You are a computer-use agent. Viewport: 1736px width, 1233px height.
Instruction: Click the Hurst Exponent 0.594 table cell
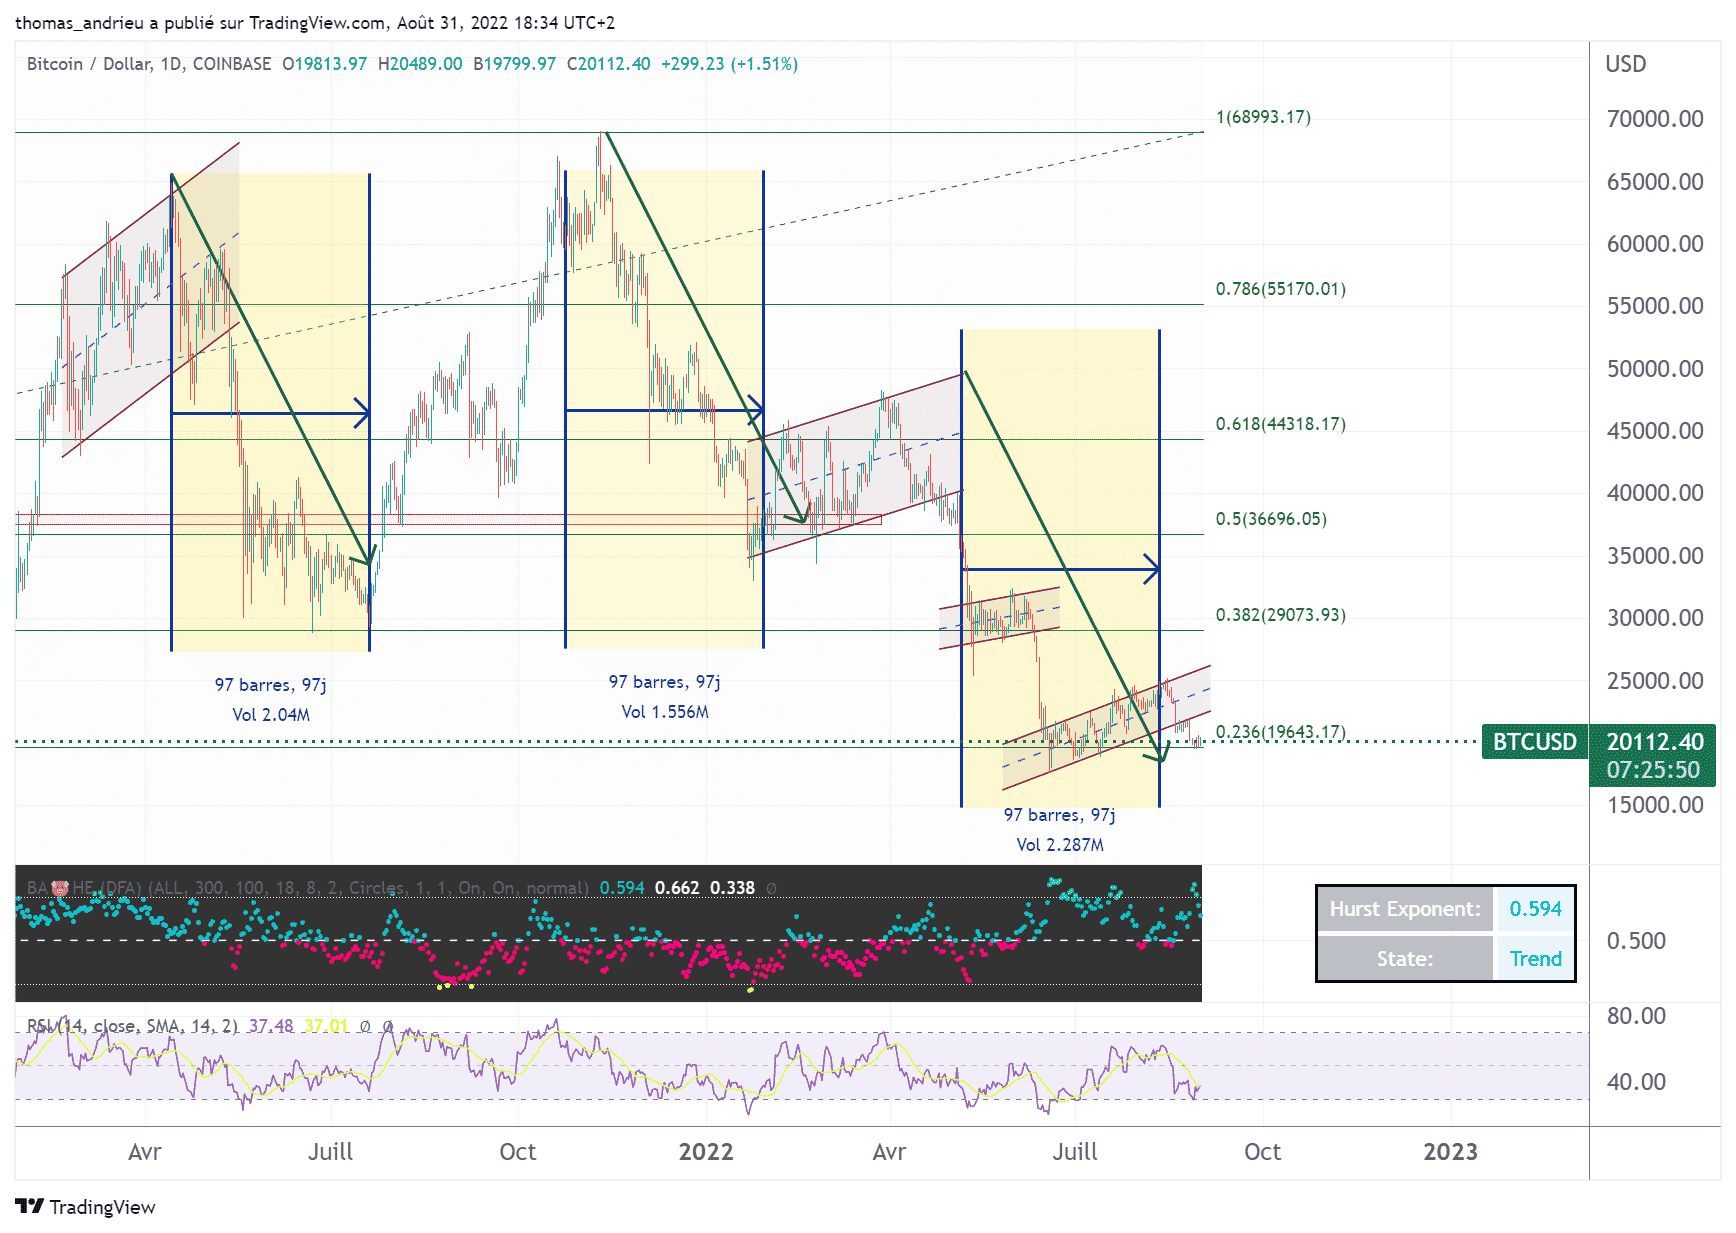click(x=1535, y=909)
